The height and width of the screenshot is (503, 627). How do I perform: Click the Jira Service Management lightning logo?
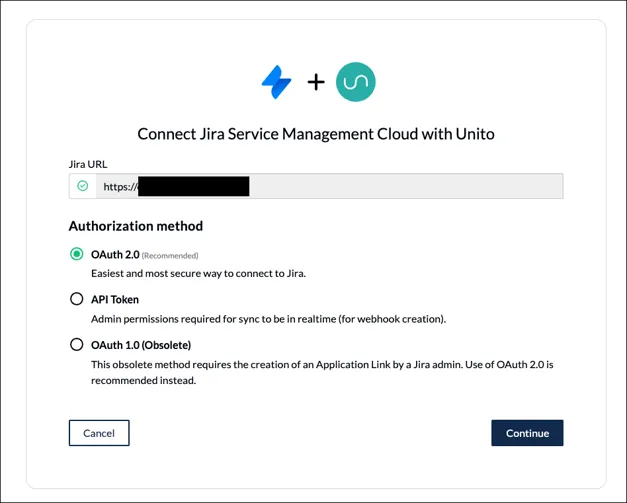pyautogui.click(x=276, y=82)
